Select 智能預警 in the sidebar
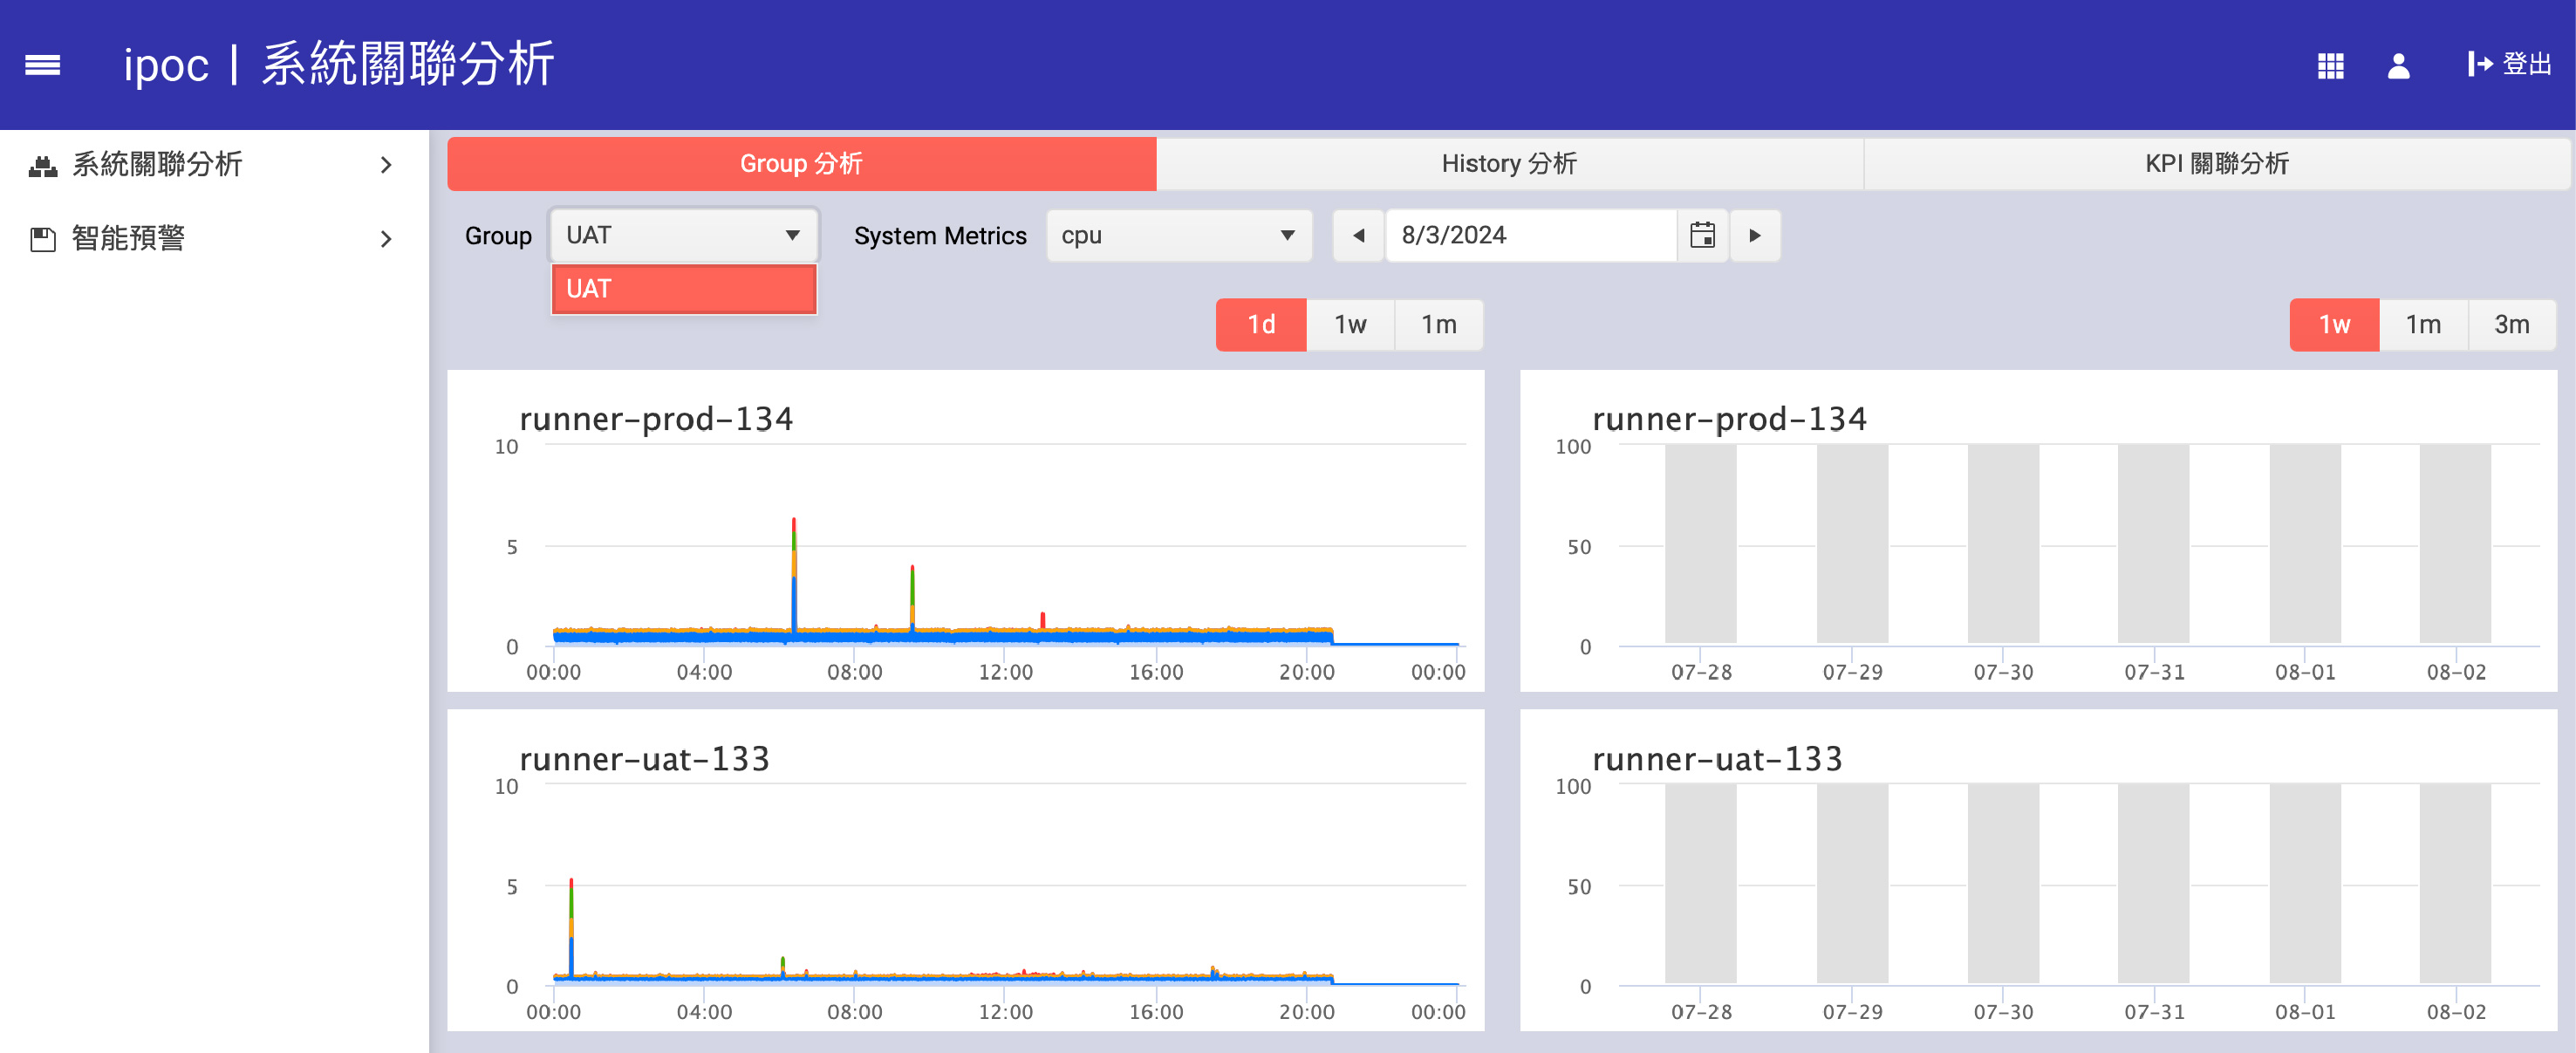 128,238
